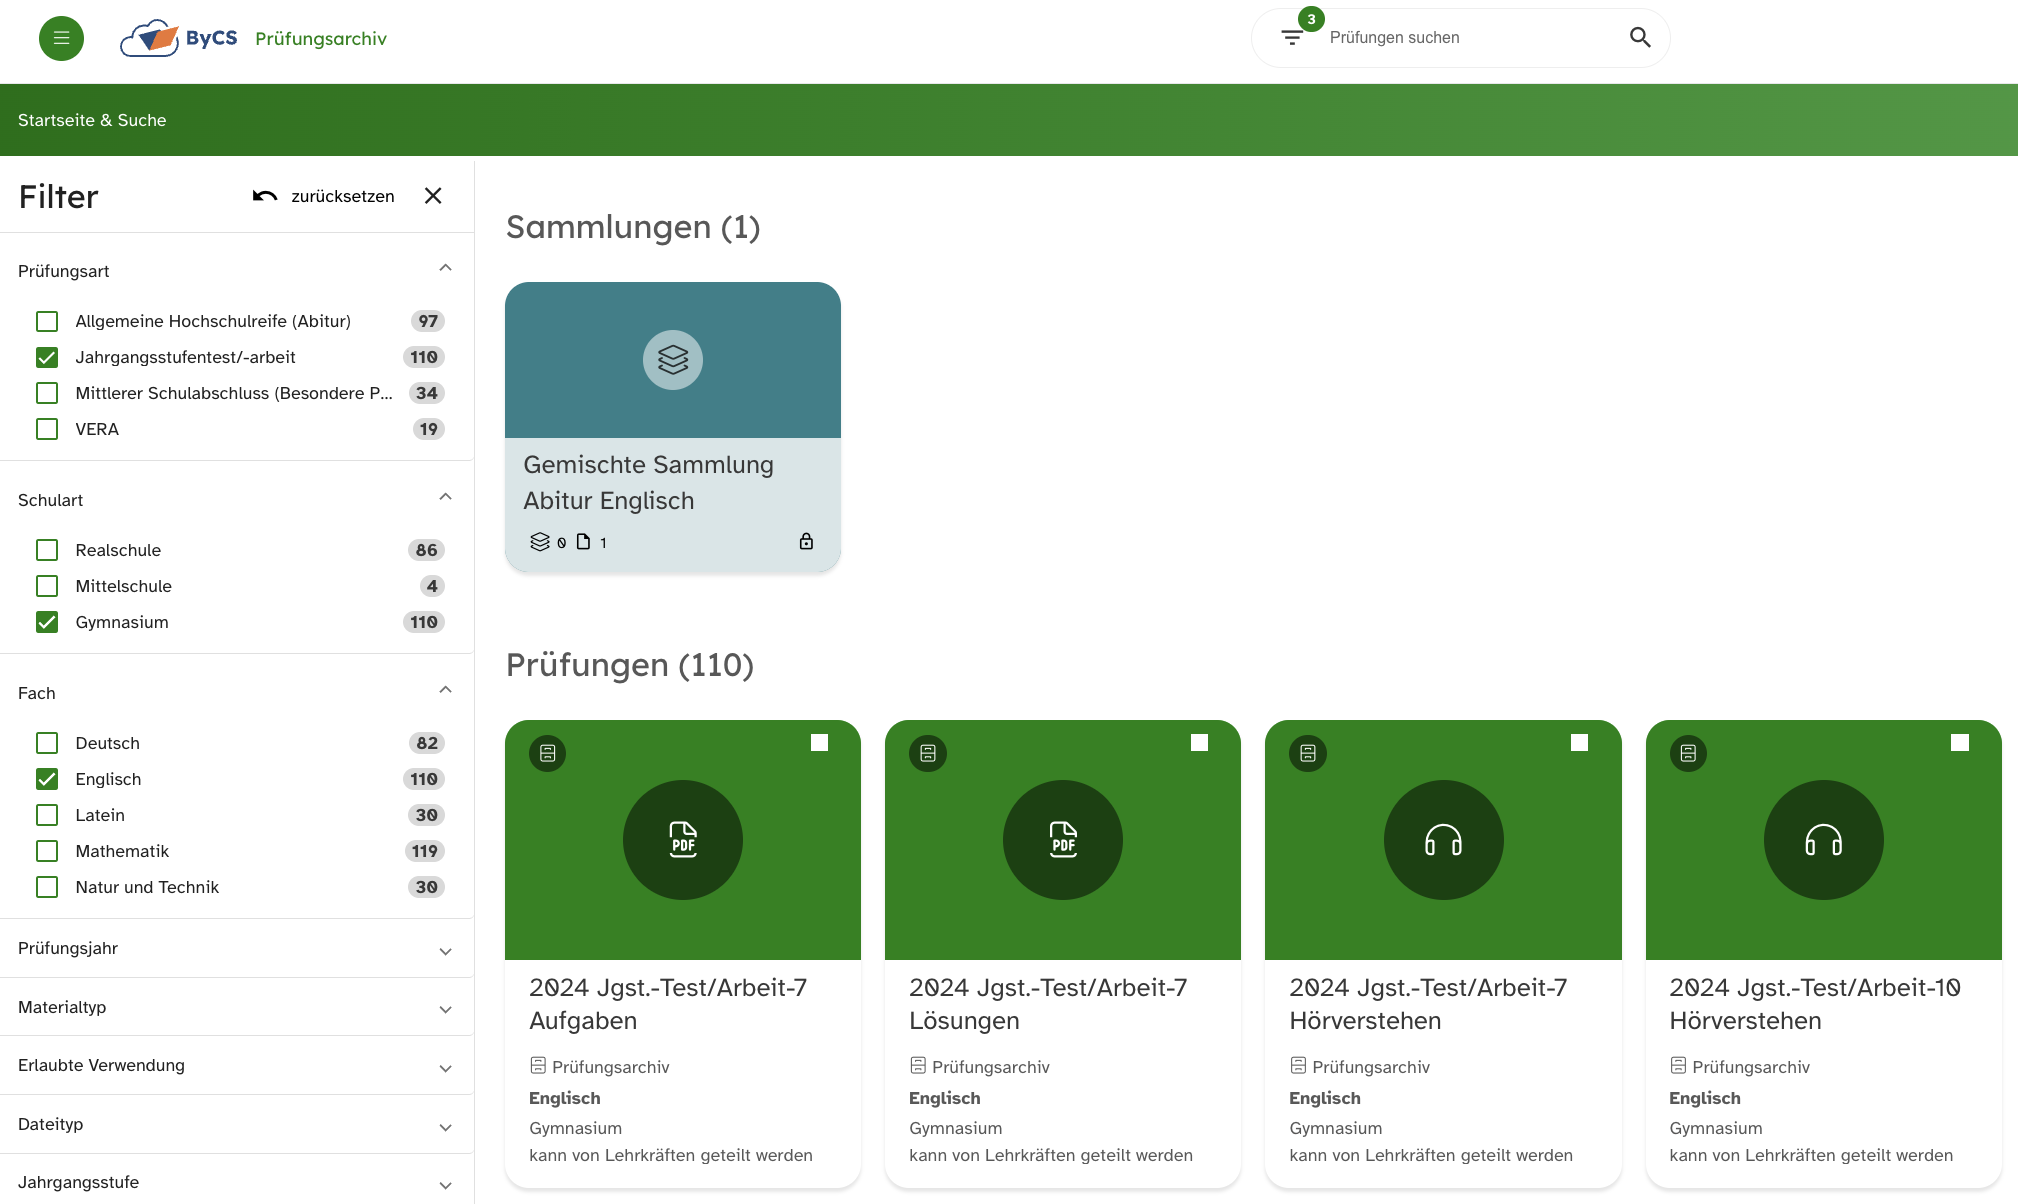Select checkbox on Jgst.-Test/Arbeit-7 Lösungen card
This screenshot has height=1204, width=2018.
(1199, 742)
